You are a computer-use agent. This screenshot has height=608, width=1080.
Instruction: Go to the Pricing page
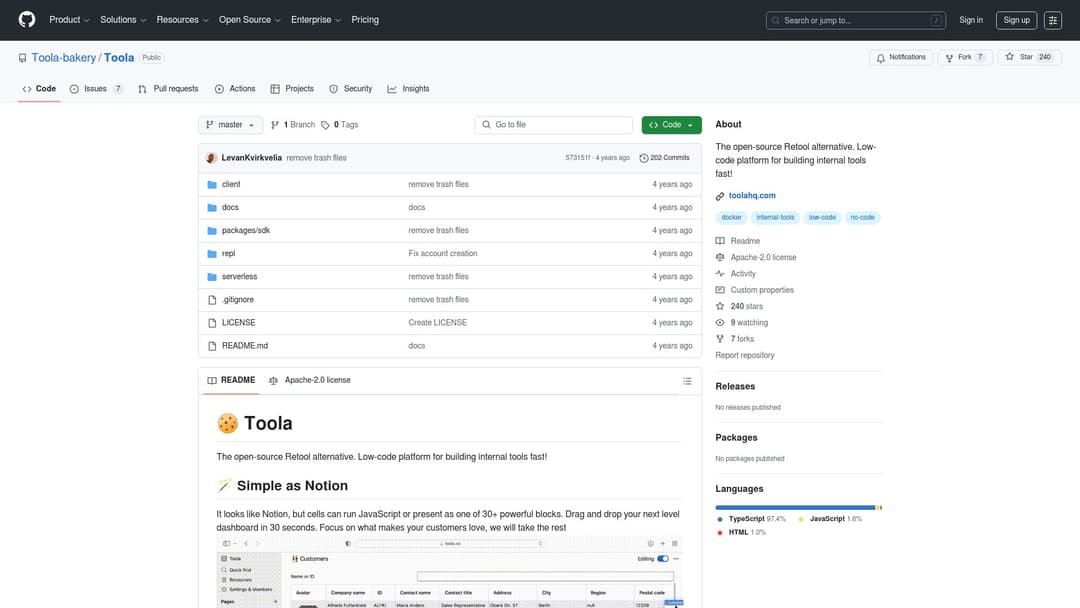365,20
